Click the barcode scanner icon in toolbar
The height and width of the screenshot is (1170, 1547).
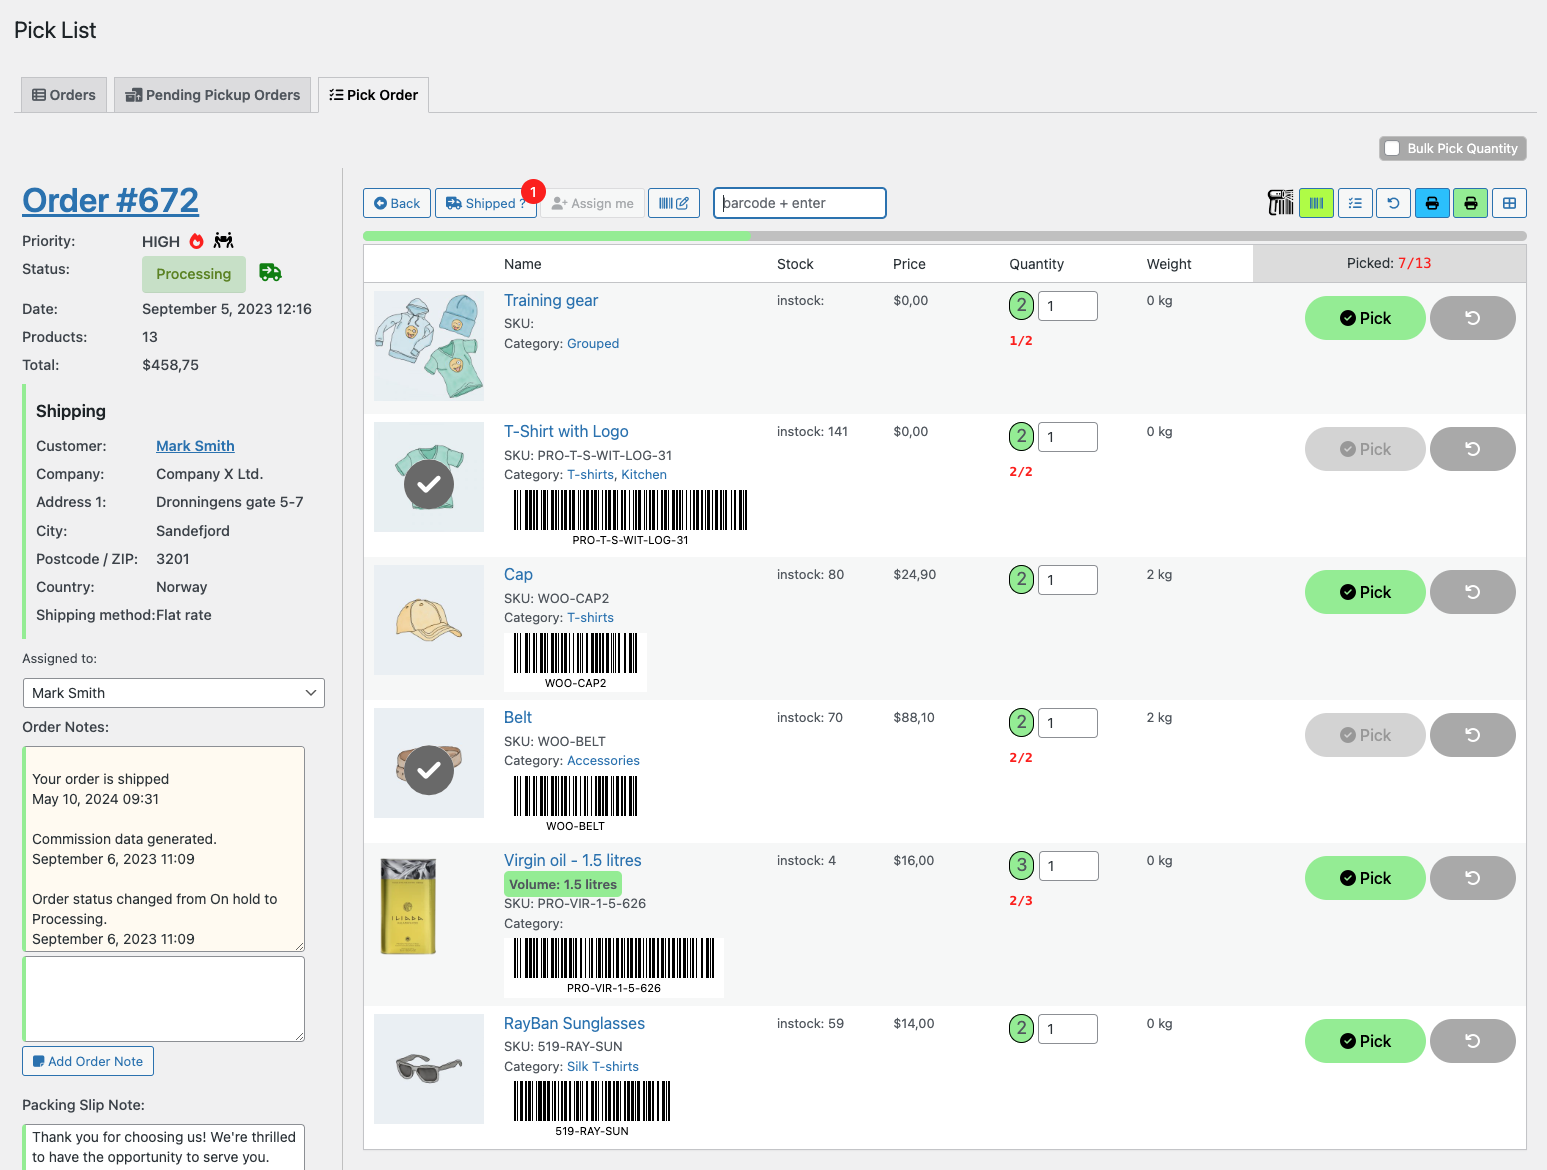pyautogui.click(x=1280, y=202)
